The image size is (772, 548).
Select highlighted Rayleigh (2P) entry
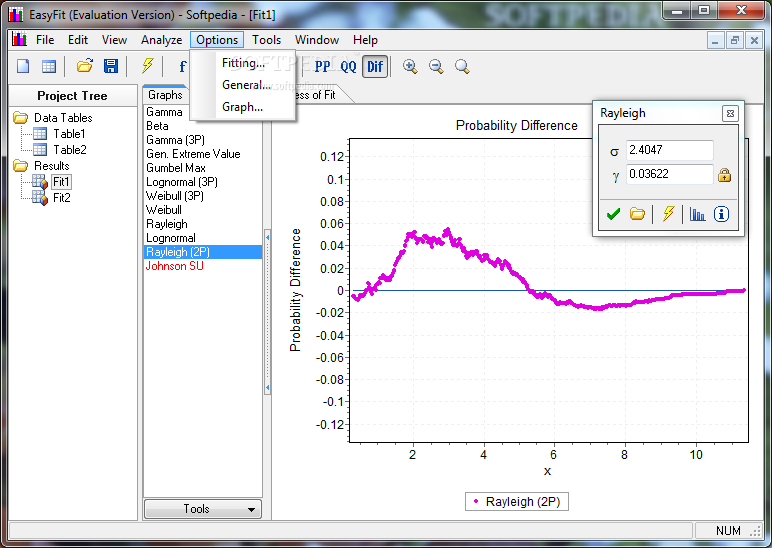tap(203, 252)
